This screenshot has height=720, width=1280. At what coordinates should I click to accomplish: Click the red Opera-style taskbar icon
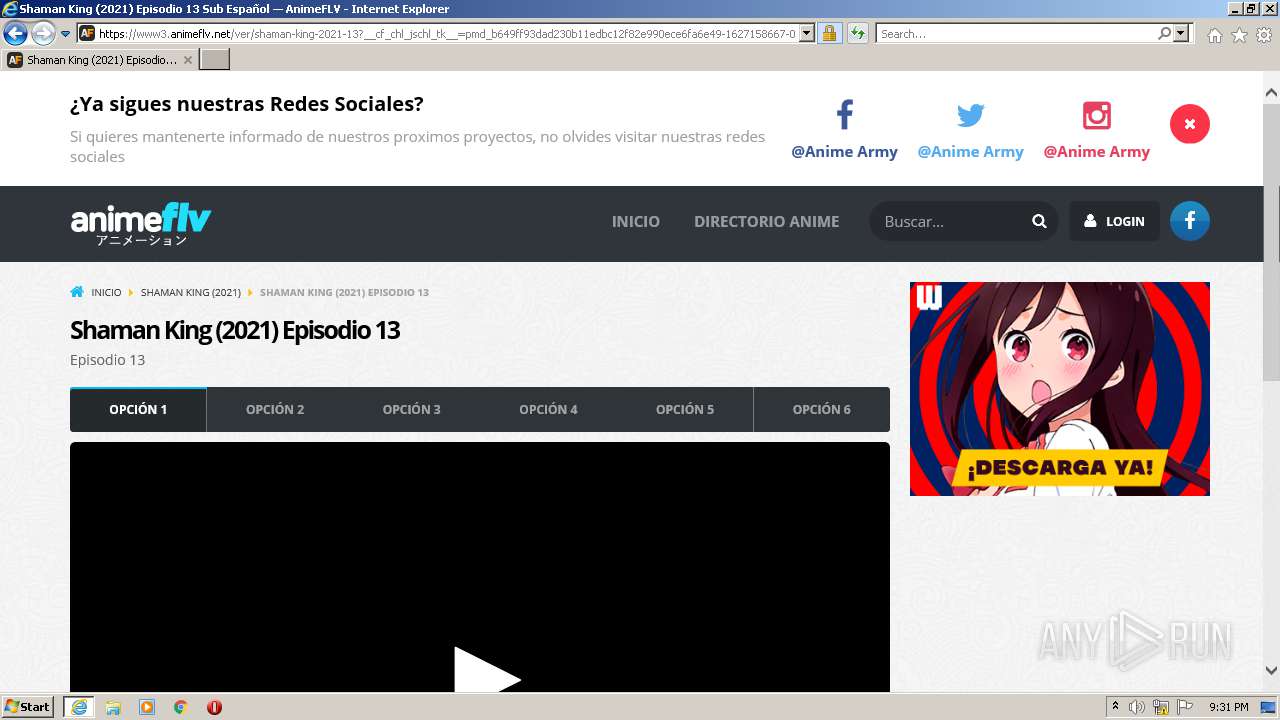pyautogui.click(x=214, y=707)
